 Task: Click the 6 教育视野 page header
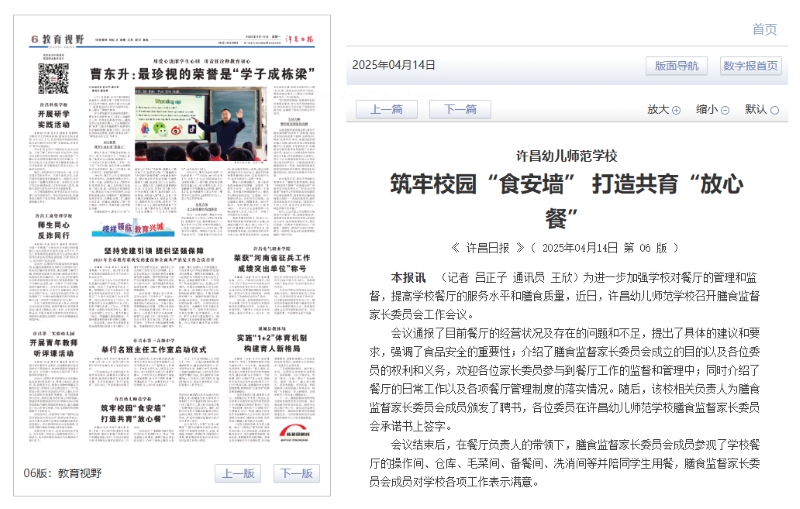(x=57, y=39)
